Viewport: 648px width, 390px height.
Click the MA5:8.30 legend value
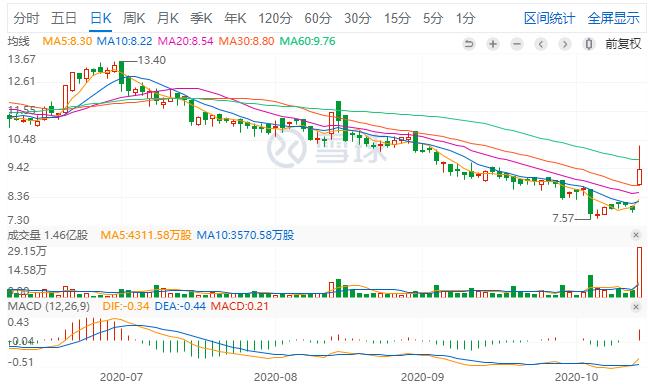67,41
